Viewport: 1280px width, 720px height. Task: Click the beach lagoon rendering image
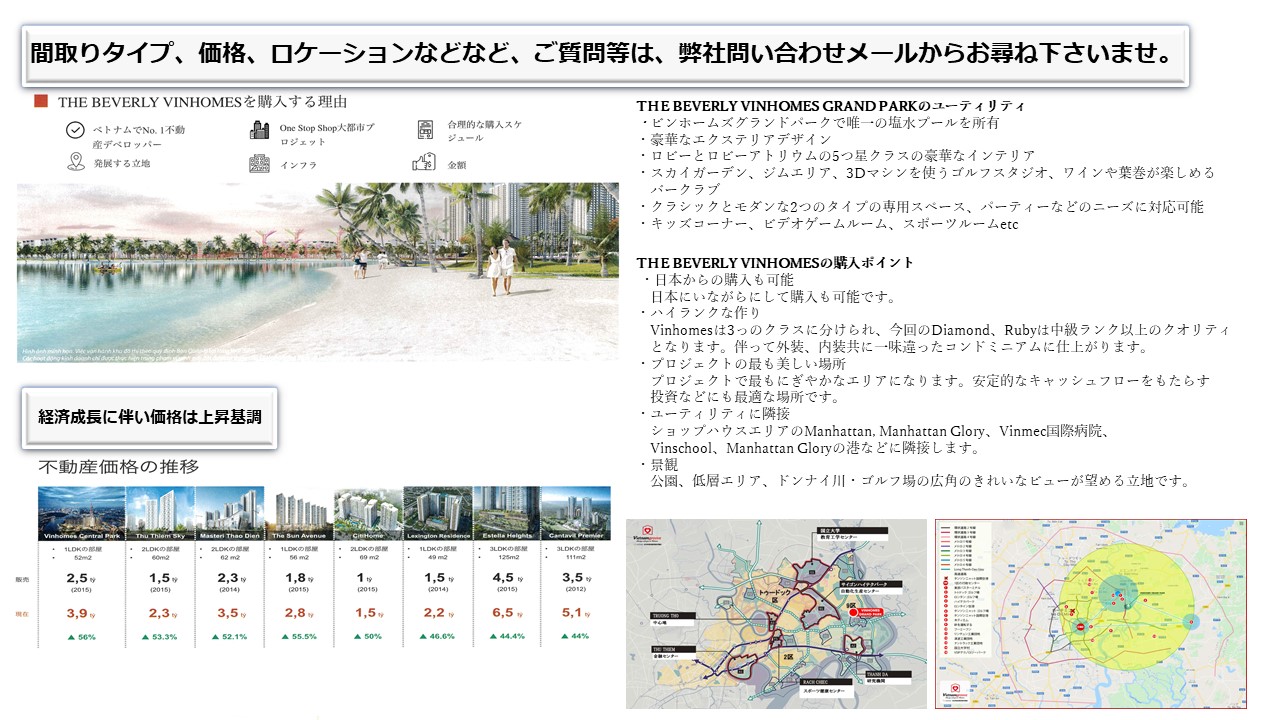coord(317,270)
